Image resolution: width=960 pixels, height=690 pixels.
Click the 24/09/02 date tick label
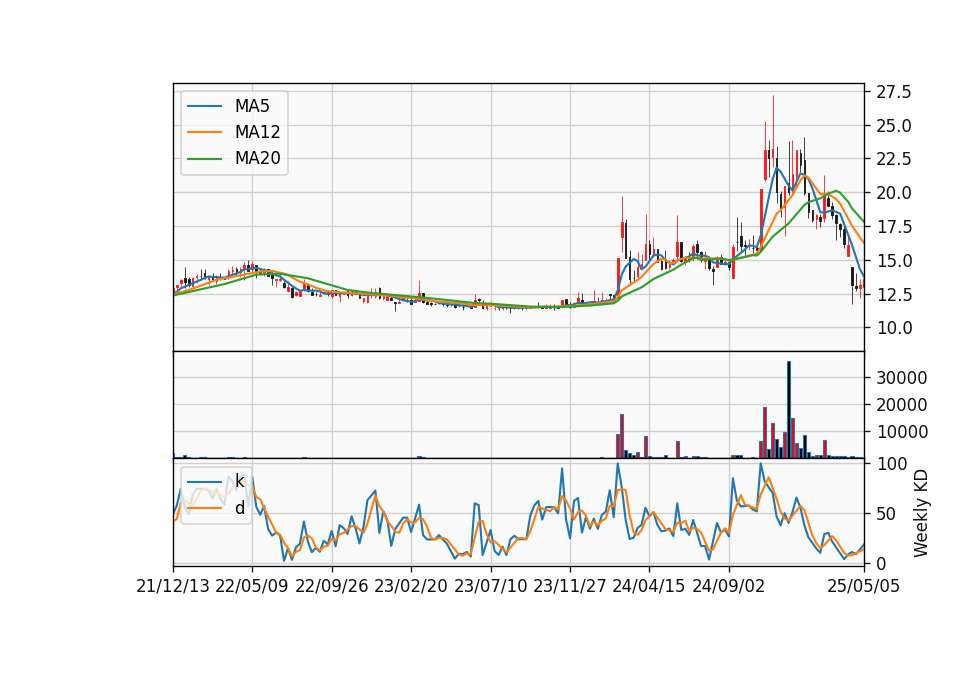coord(729,586)
